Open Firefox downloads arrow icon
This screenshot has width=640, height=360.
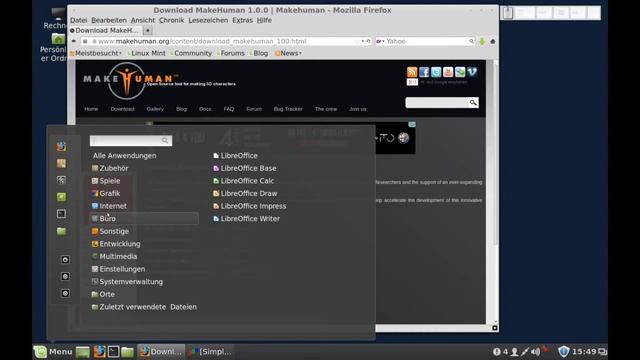(x=482, y=41)
